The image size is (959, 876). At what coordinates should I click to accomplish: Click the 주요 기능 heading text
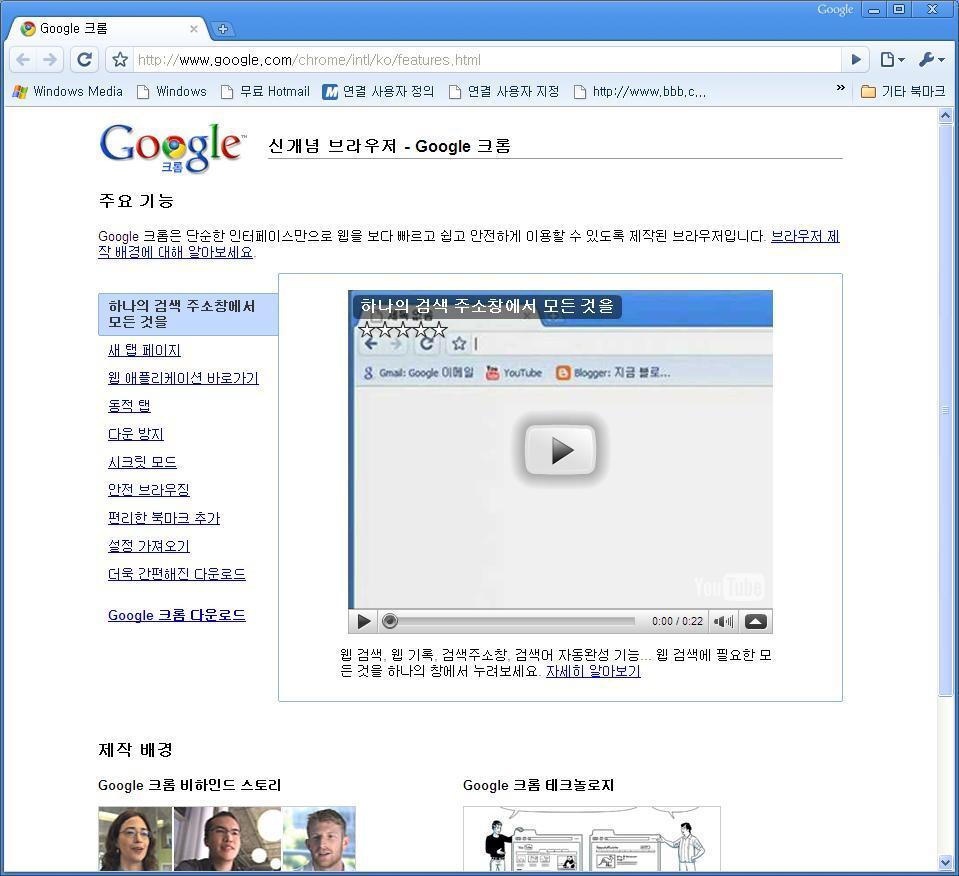pos(136,201)
